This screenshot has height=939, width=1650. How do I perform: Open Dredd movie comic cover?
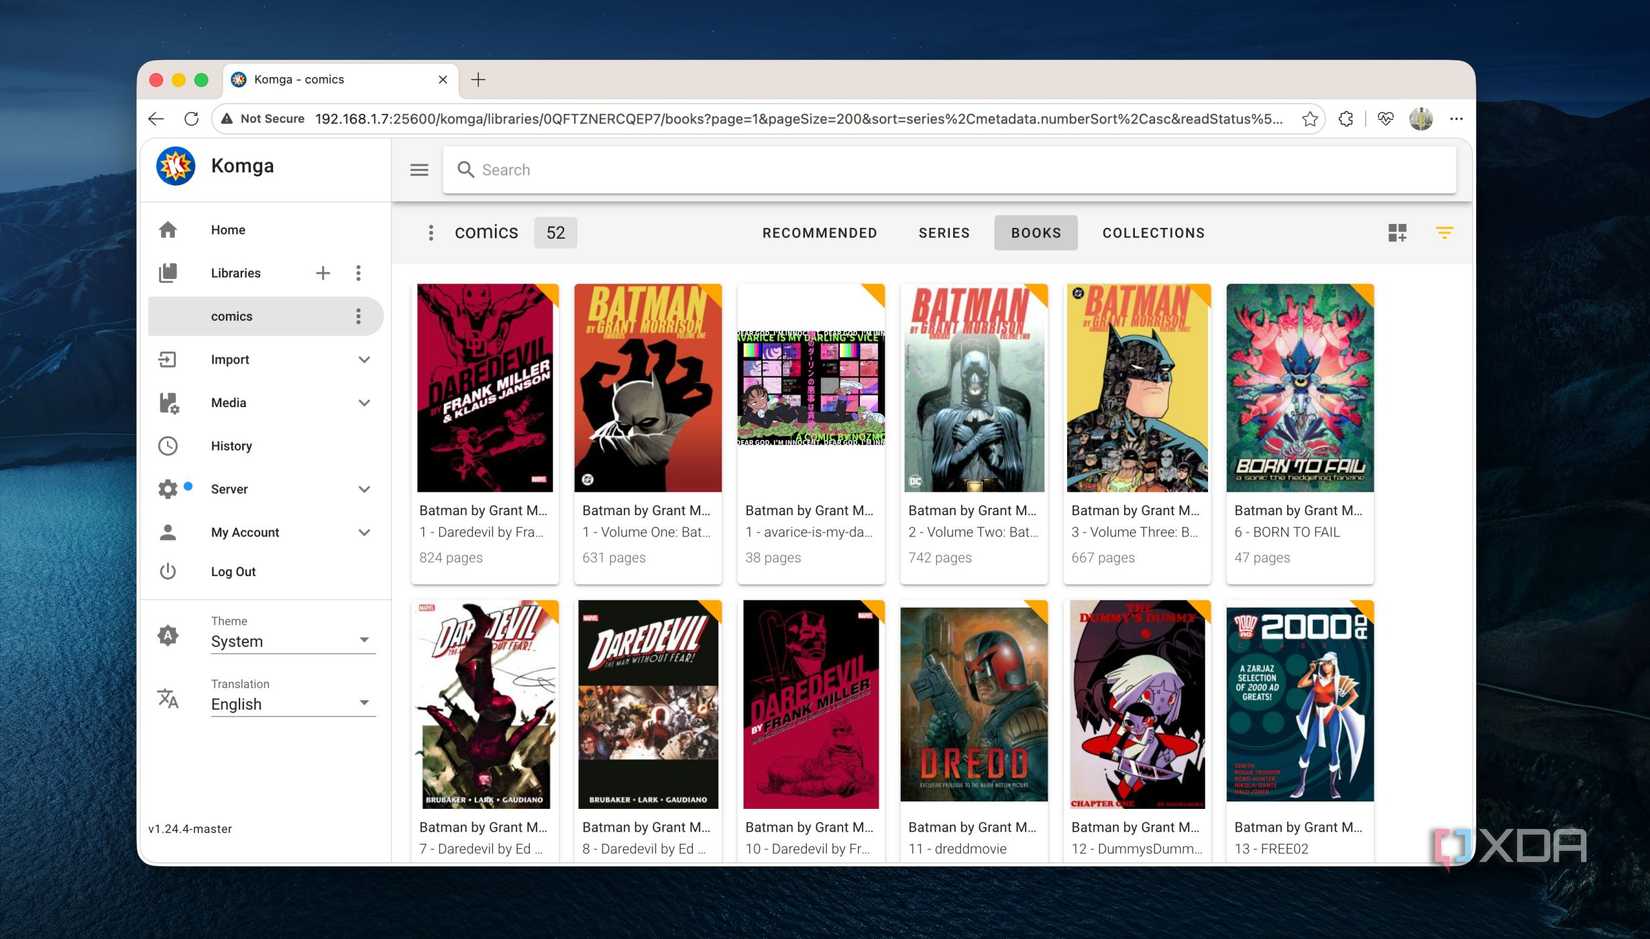click(974, 704)
